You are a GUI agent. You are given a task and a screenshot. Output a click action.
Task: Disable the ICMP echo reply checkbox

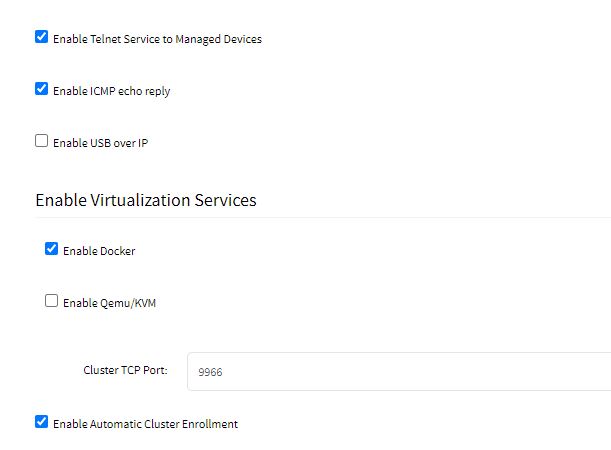(41, 88)
